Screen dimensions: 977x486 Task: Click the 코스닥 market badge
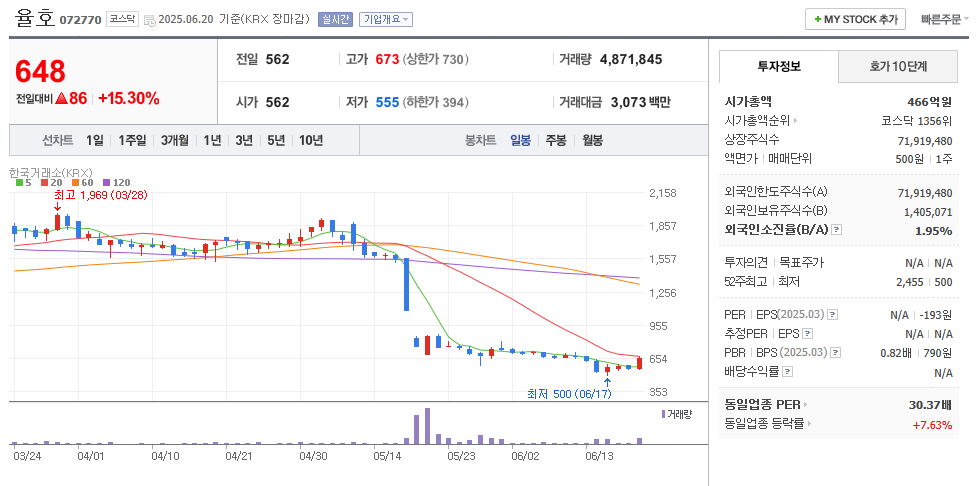[122, 19]
